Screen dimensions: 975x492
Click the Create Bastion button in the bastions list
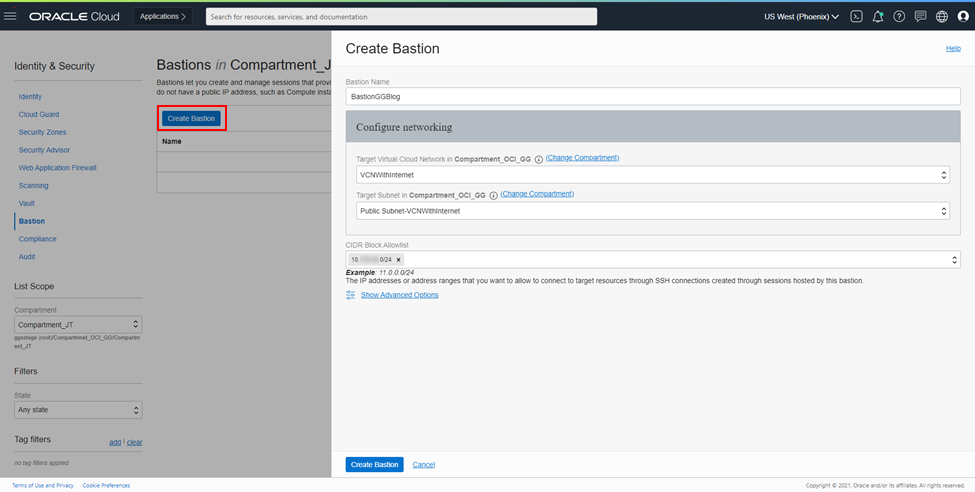coord(191,118)
